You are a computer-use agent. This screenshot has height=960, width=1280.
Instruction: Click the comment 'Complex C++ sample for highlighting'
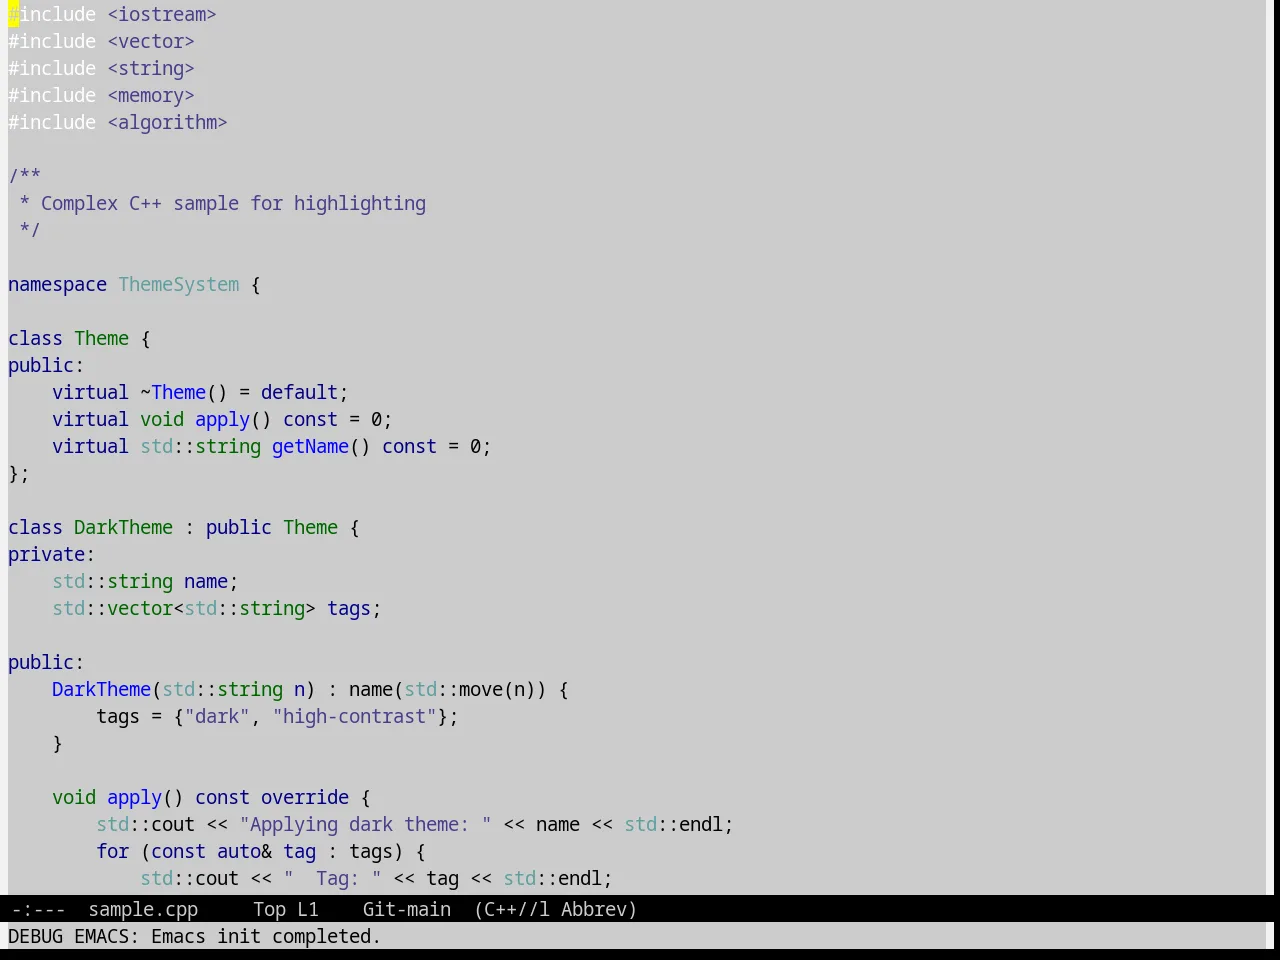233,203
